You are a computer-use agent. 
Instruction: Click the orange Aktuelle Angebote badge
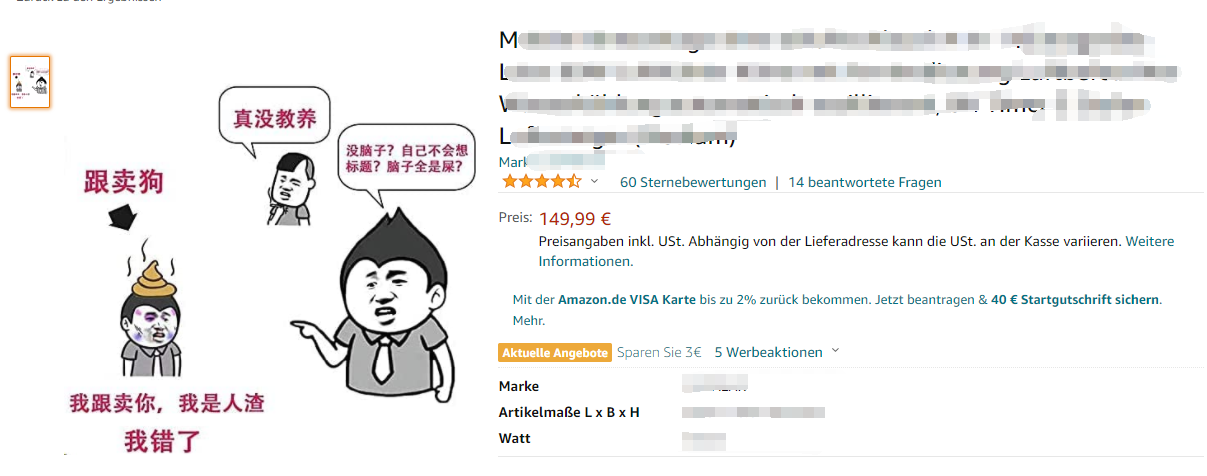(x=555, y=353)
